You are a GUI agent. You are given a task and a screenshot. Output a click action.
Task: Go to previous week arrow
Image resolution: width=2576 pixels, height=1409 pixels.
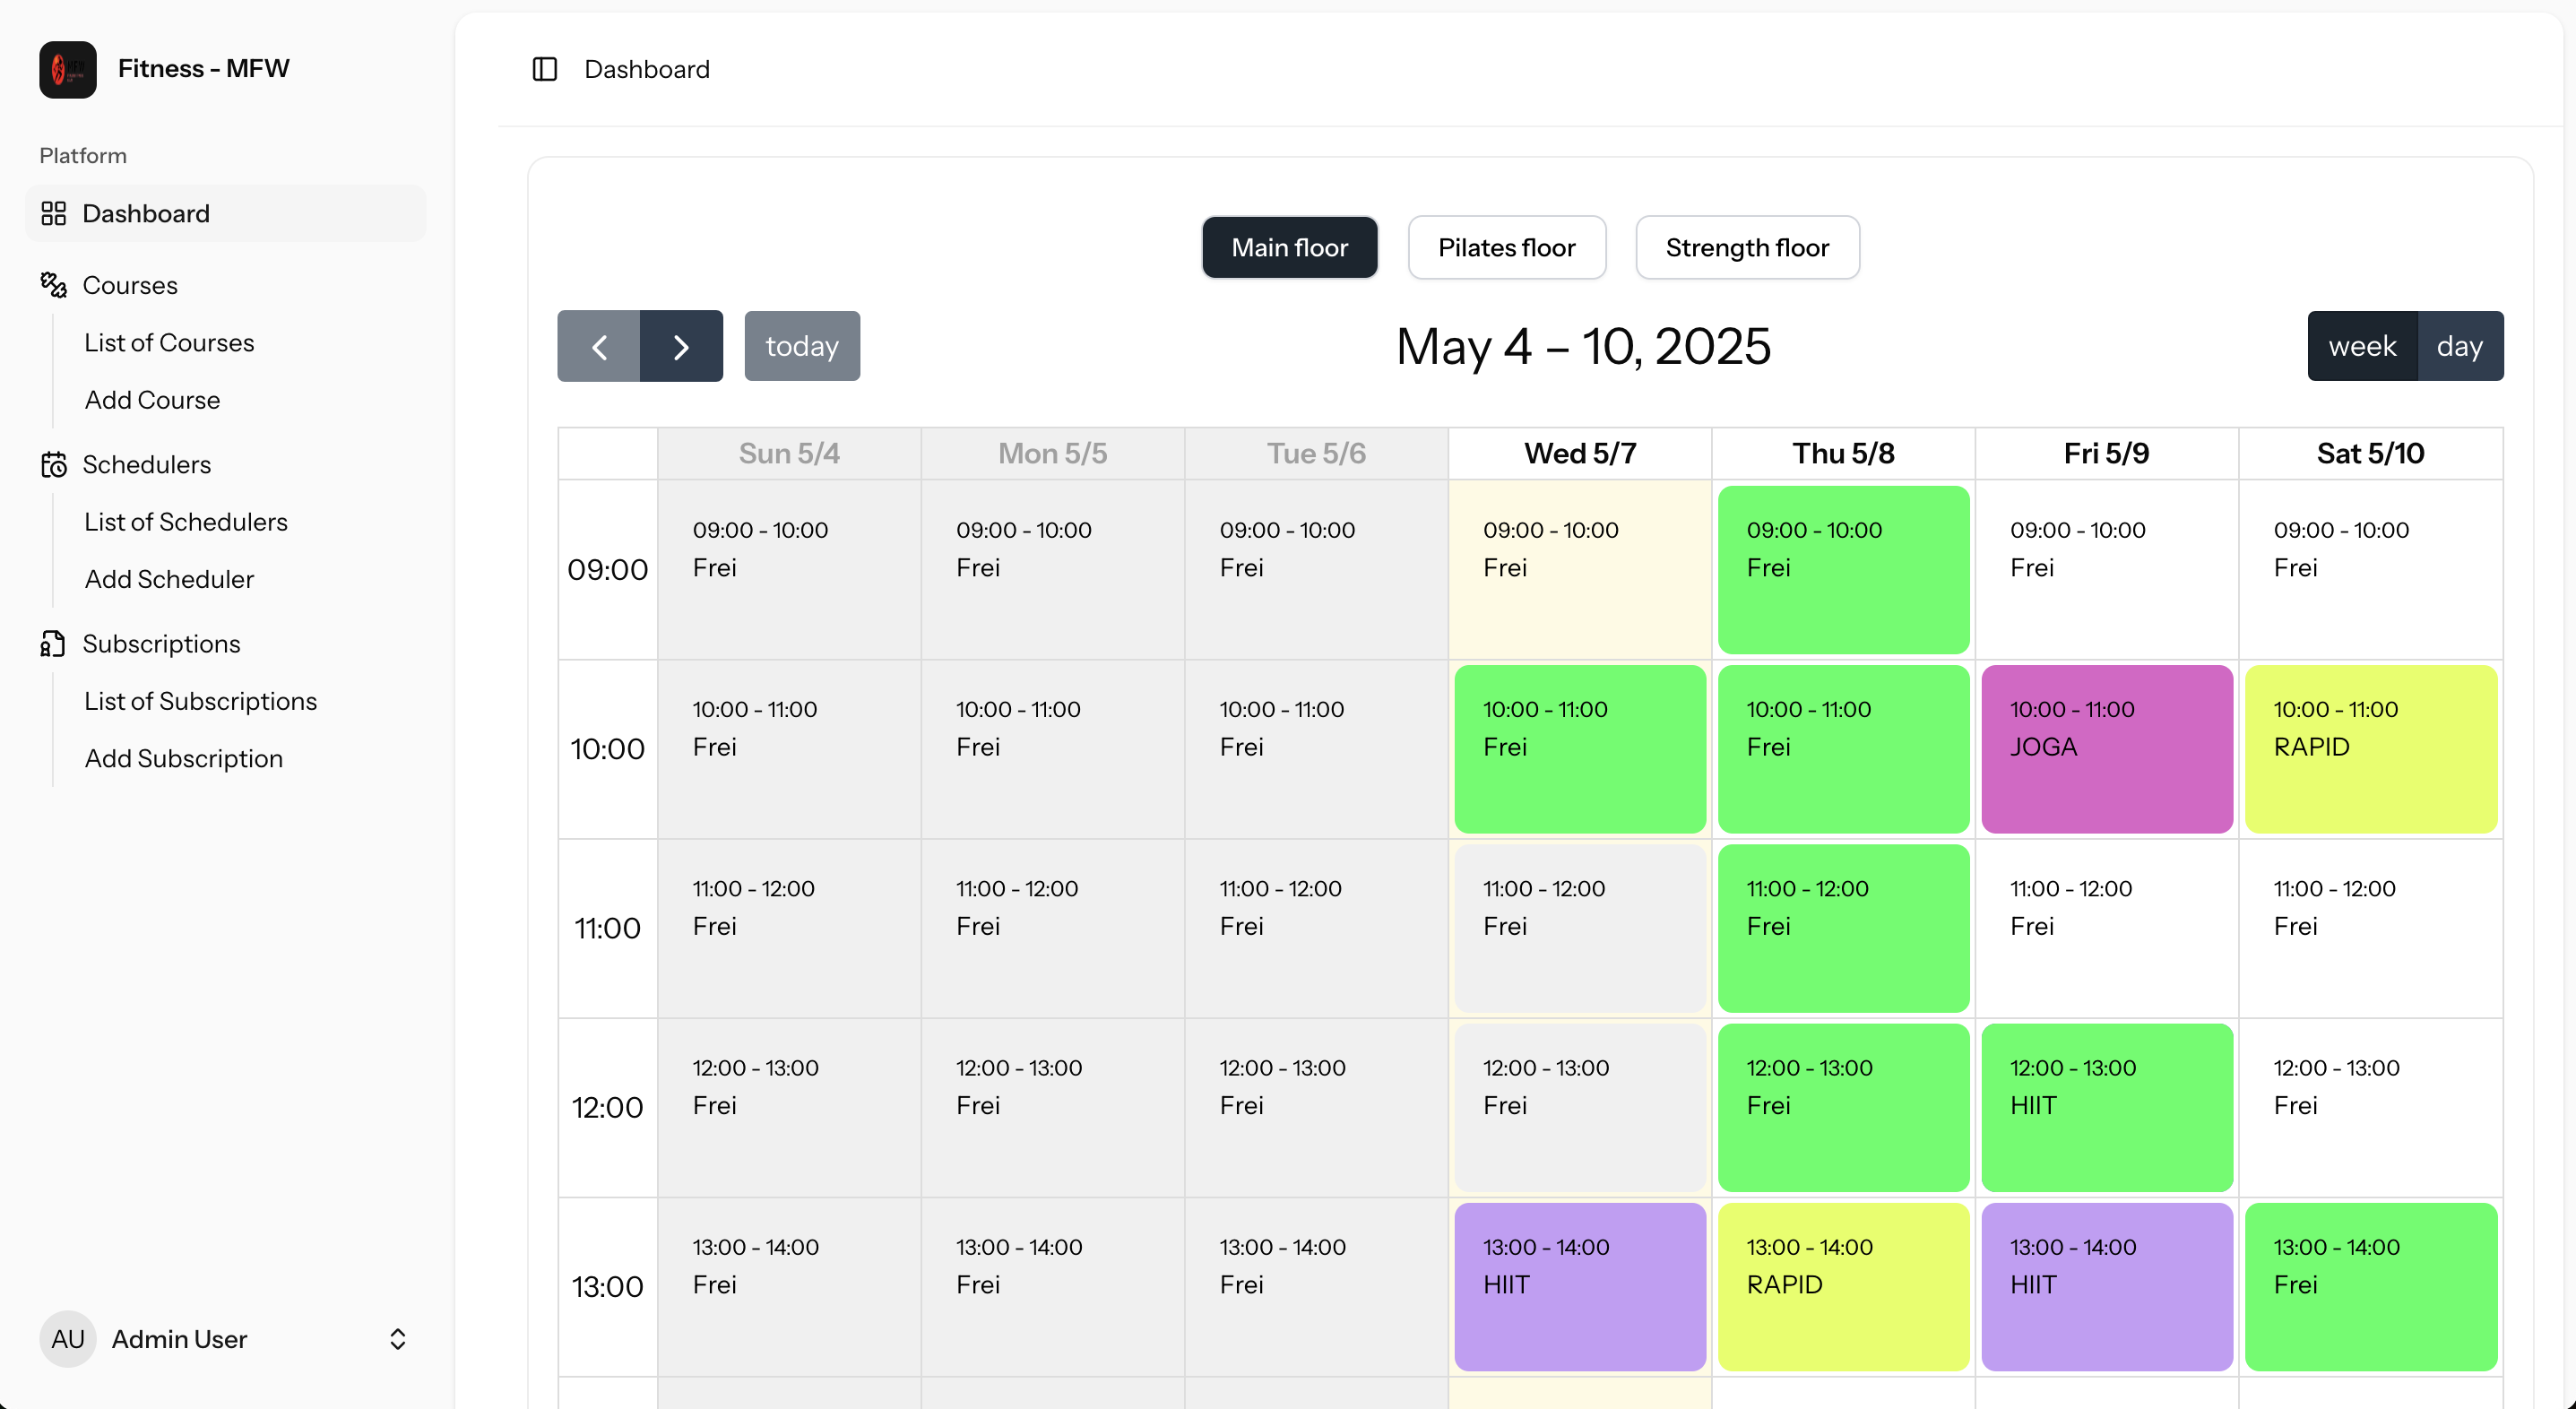599,346
